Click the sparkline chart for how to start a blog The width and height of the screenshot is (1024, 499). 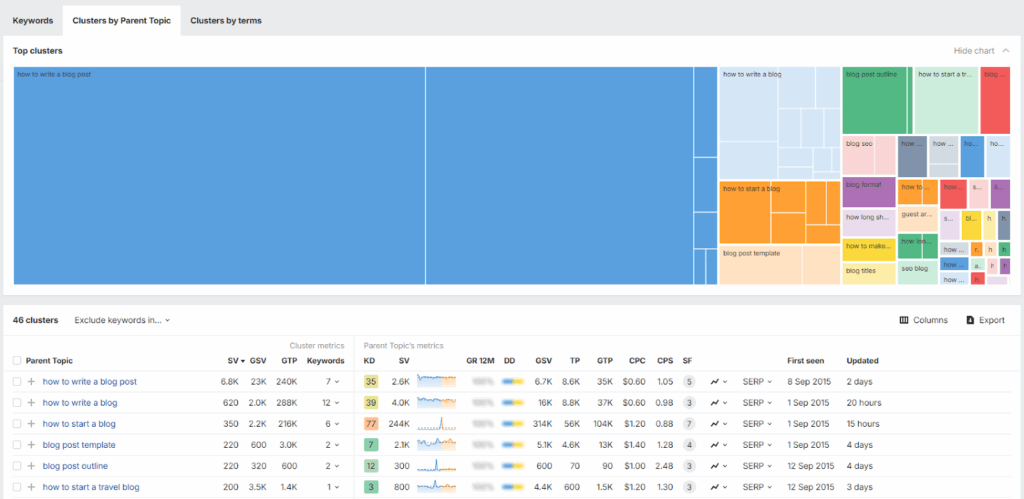pos(436,424)
